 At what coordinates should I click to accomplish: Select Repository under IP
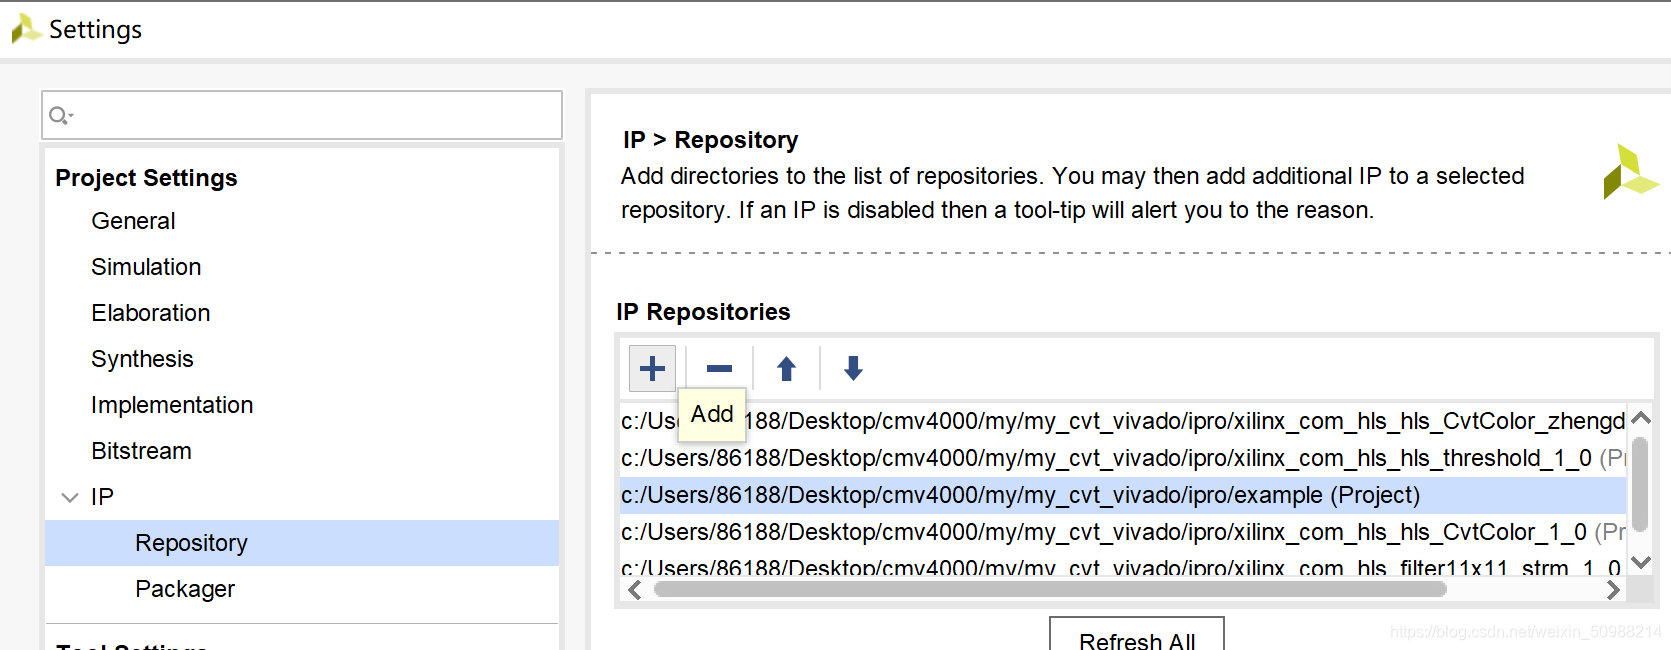(302, 543)
